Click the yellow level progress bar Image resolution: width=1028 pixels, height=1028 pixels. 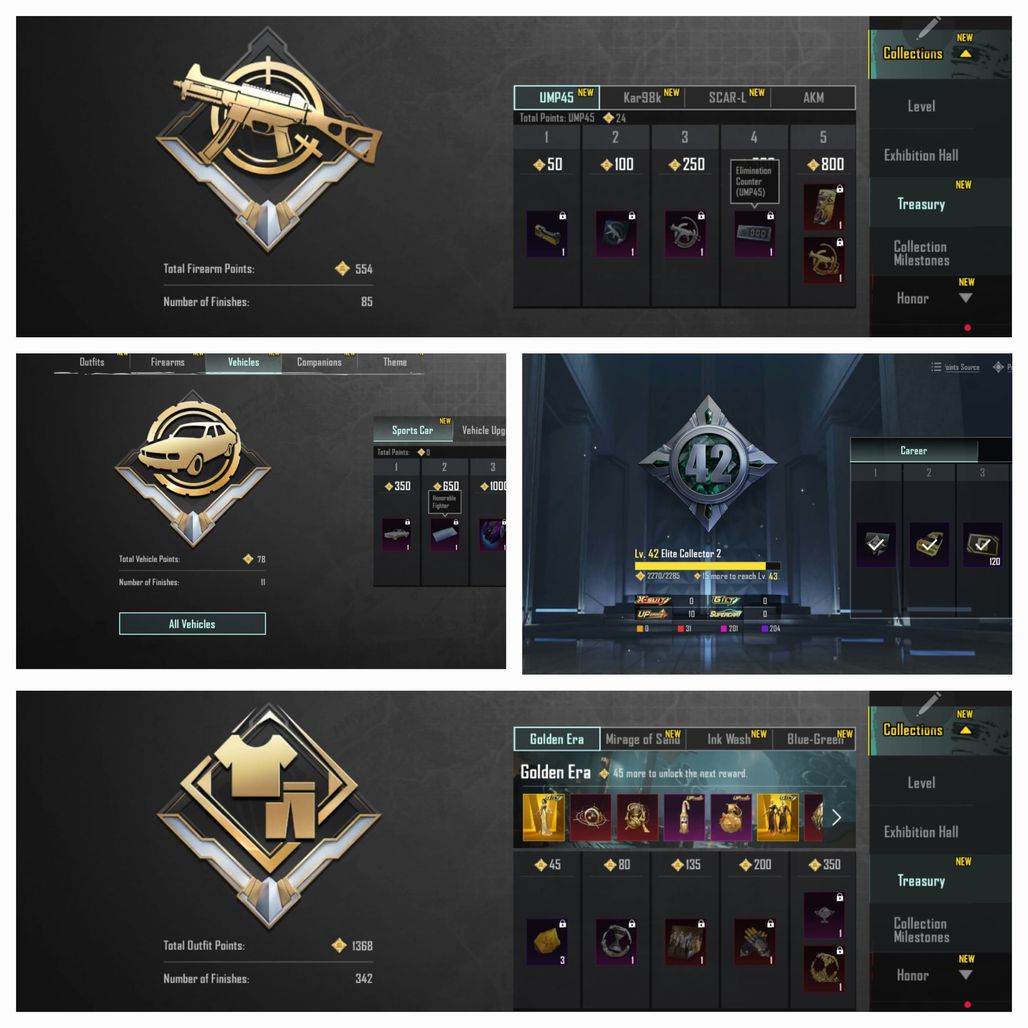click(707, 566)
